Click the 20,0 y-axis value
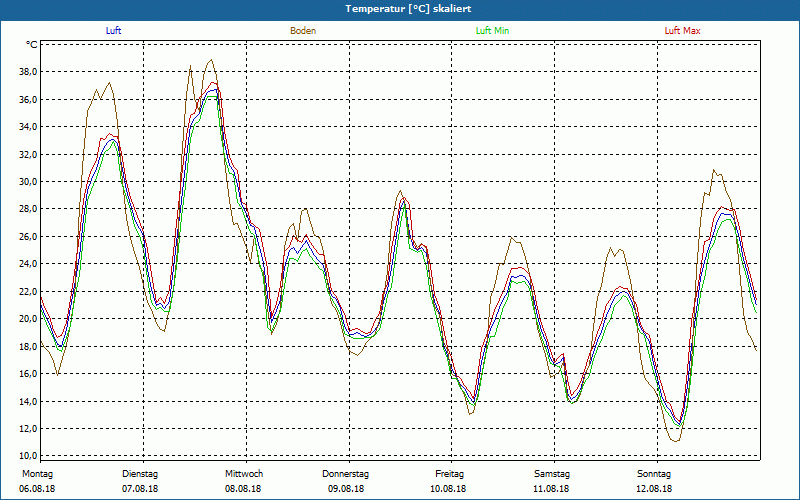Viewport: 800px width, 500px height. pos(29,319)
